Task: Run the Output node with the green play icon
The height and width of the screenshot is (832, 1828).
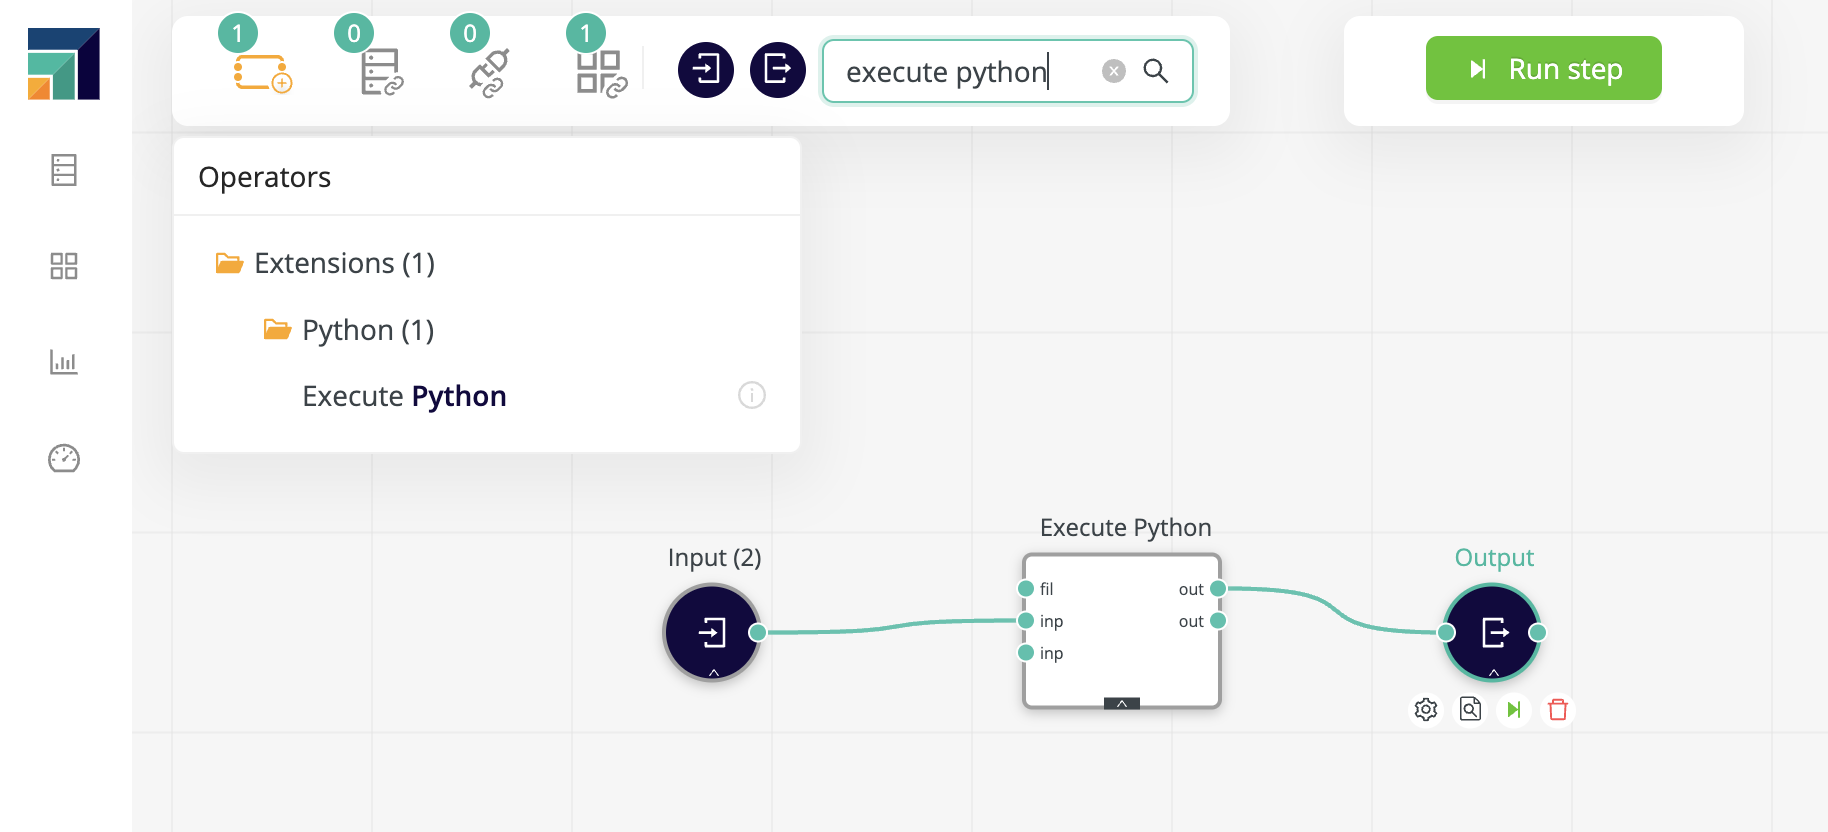Action: click(1514, 710)
